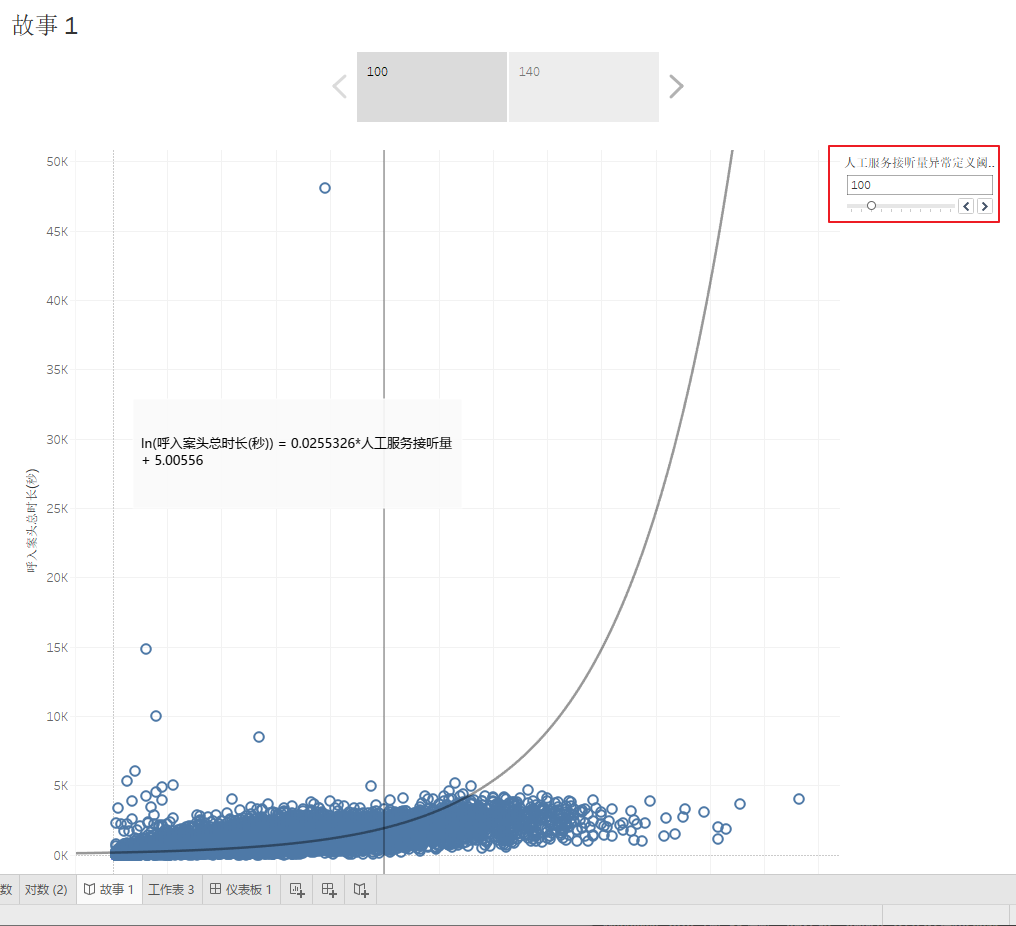Click the outlier point near 48K
The width and height of the screenshot is (1016, 926).
click(325, 188)
